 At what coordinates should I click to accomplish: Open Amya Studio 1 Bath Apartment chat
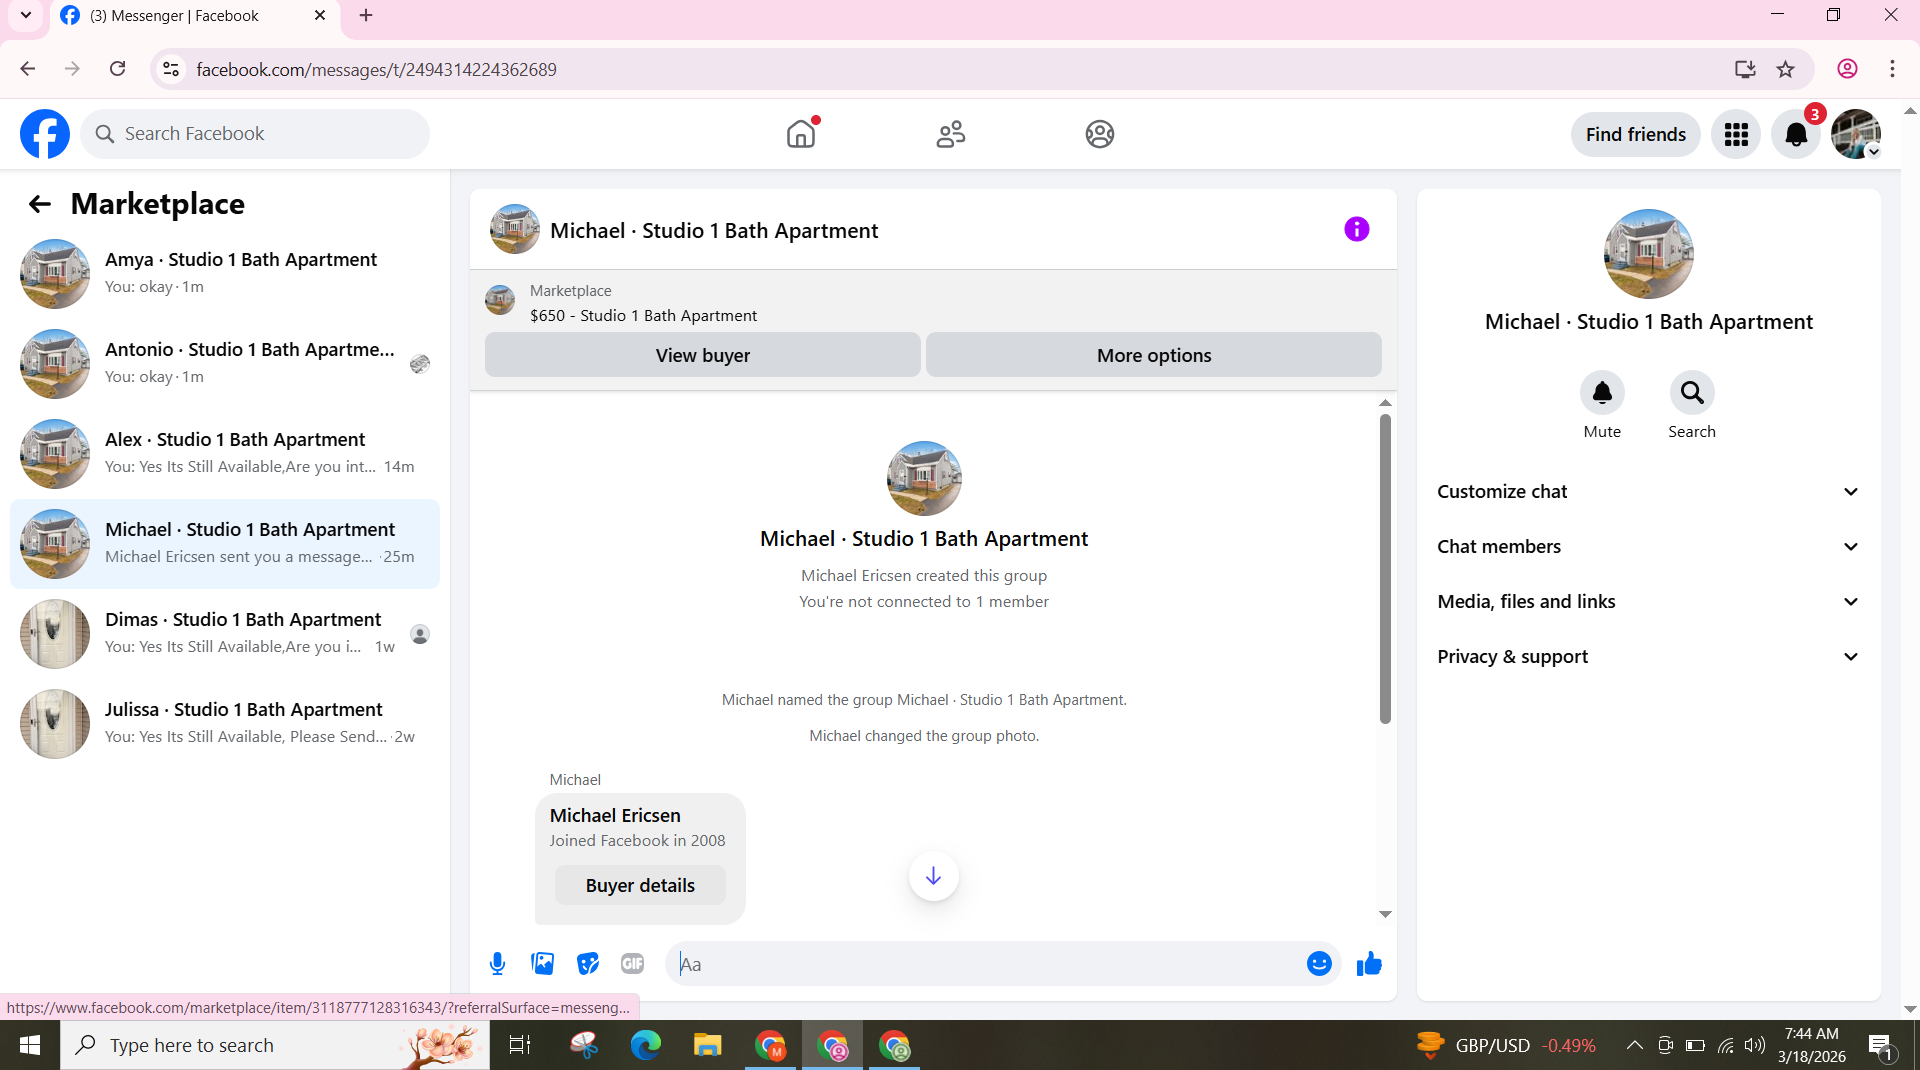point(225,274)
